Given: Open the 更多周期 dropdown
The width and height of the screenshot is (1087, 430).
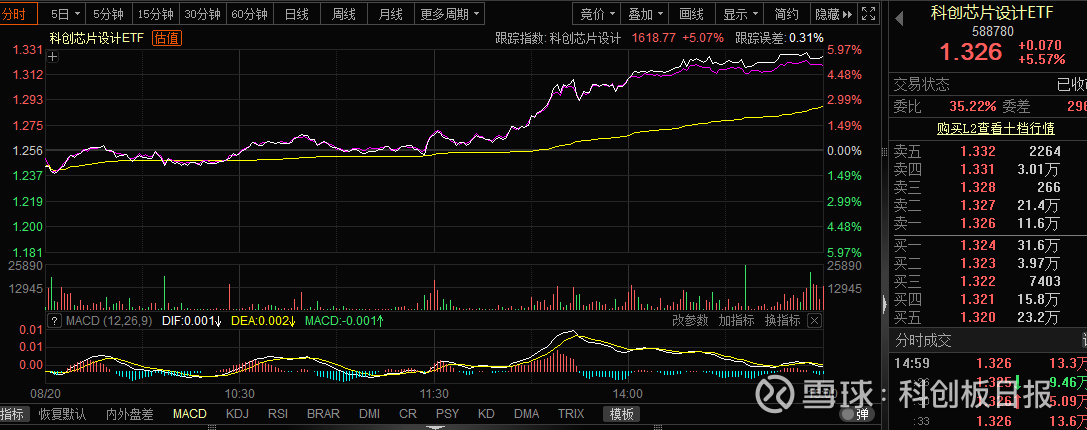Looking at the screenshot, I should click(x=450, y=14).
